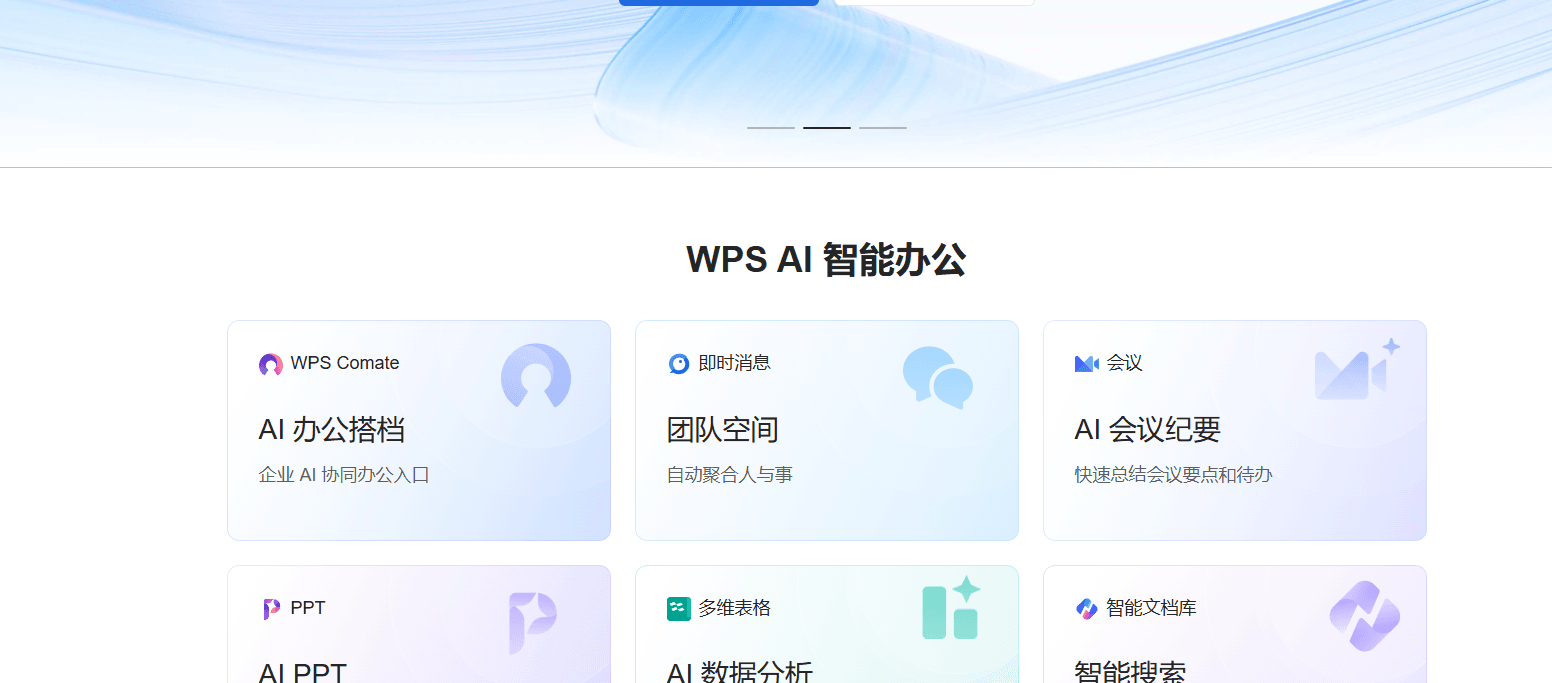Click the PPT label text

308,608
